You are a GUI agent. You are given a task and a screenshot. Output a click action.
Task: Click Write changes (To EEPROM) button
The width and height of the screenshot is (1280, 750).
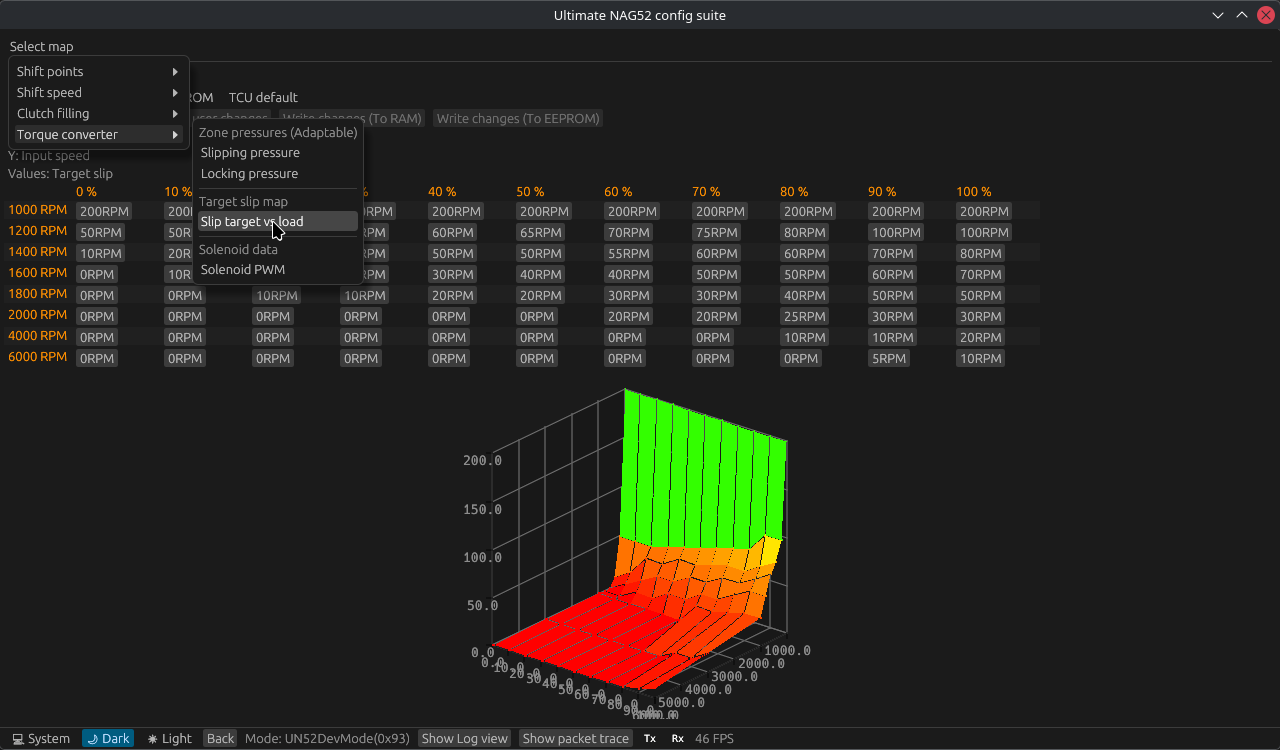point(518,119)
